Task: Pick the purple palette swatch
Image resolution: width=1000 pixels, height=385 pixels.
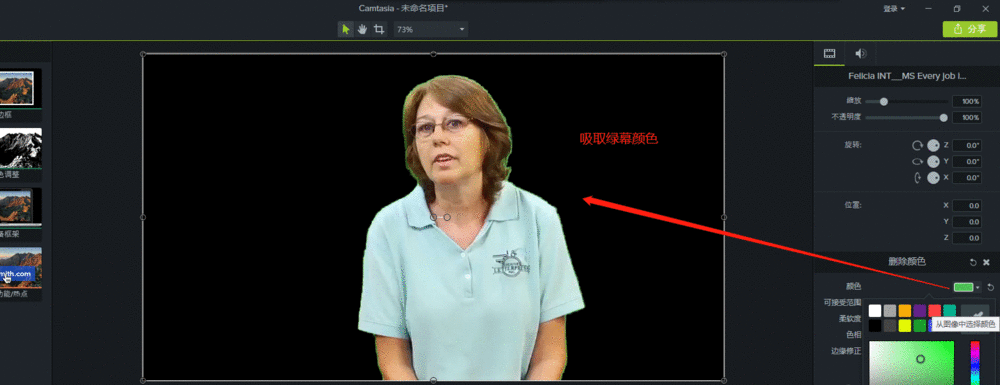Action: click(920, 310)
